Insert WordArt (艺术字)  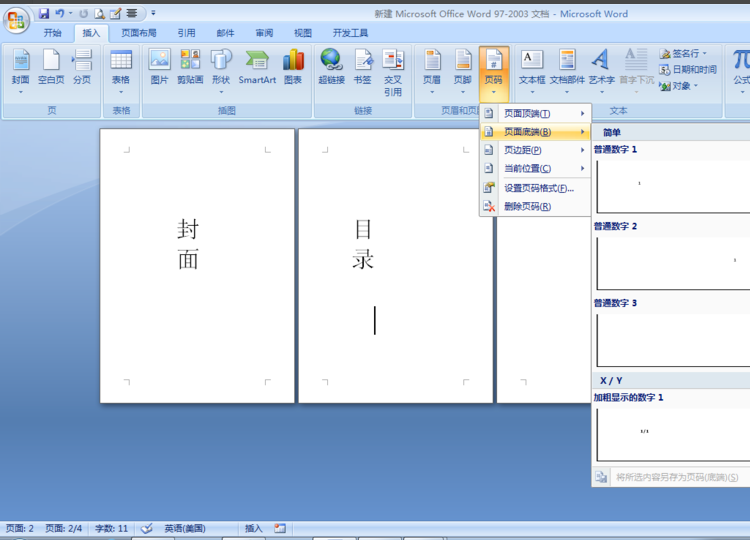coord(601,72)
